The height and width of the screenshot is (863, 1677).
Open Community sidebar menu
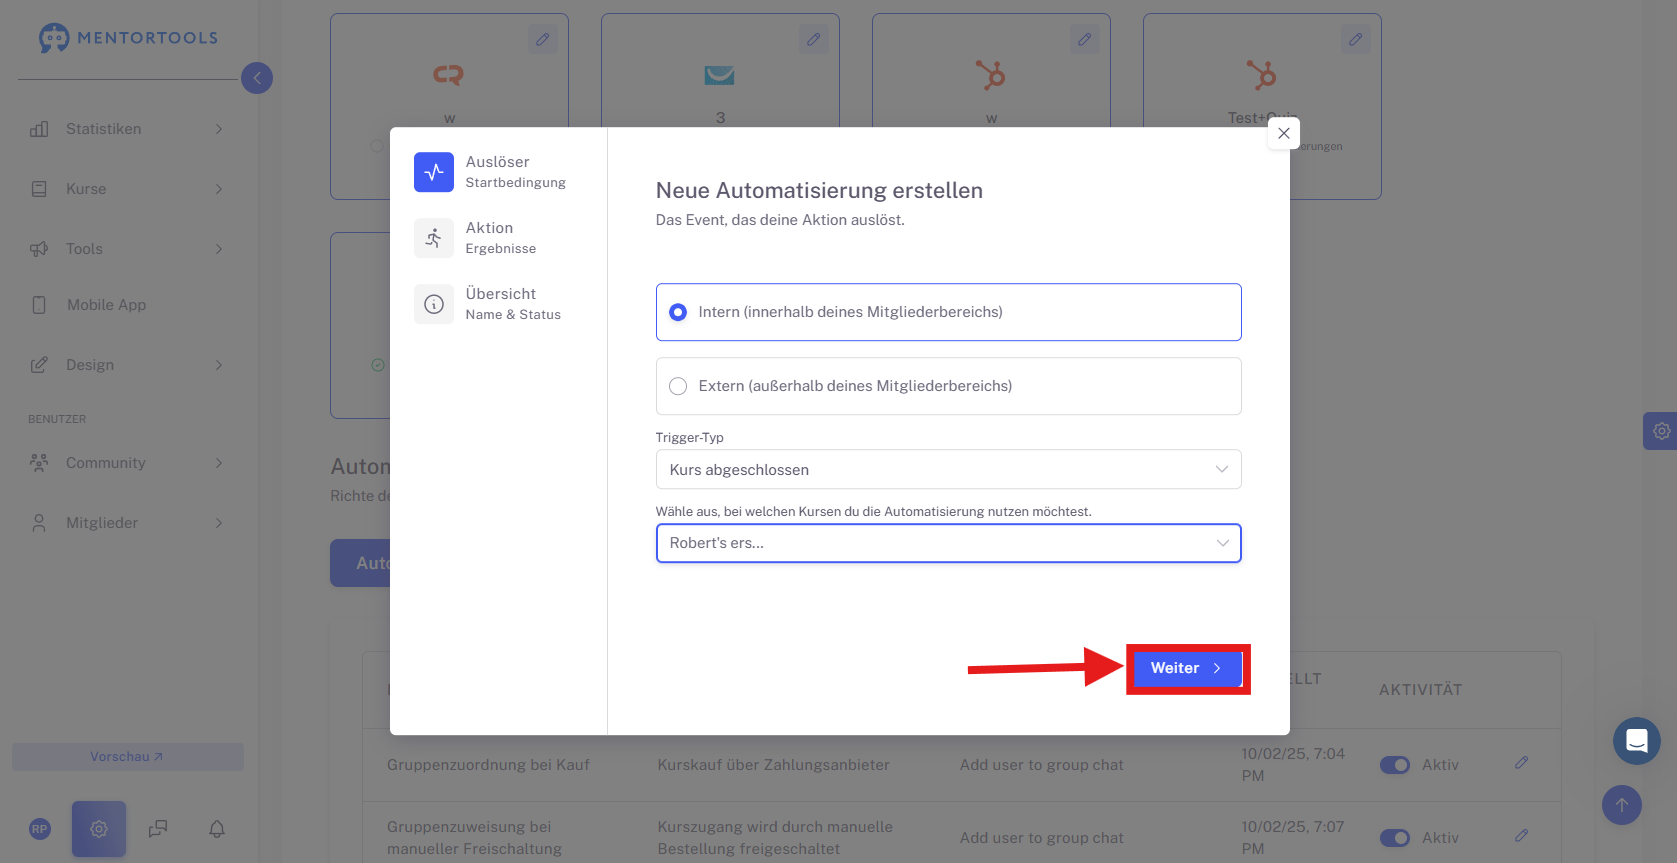(x=126, y=463)
